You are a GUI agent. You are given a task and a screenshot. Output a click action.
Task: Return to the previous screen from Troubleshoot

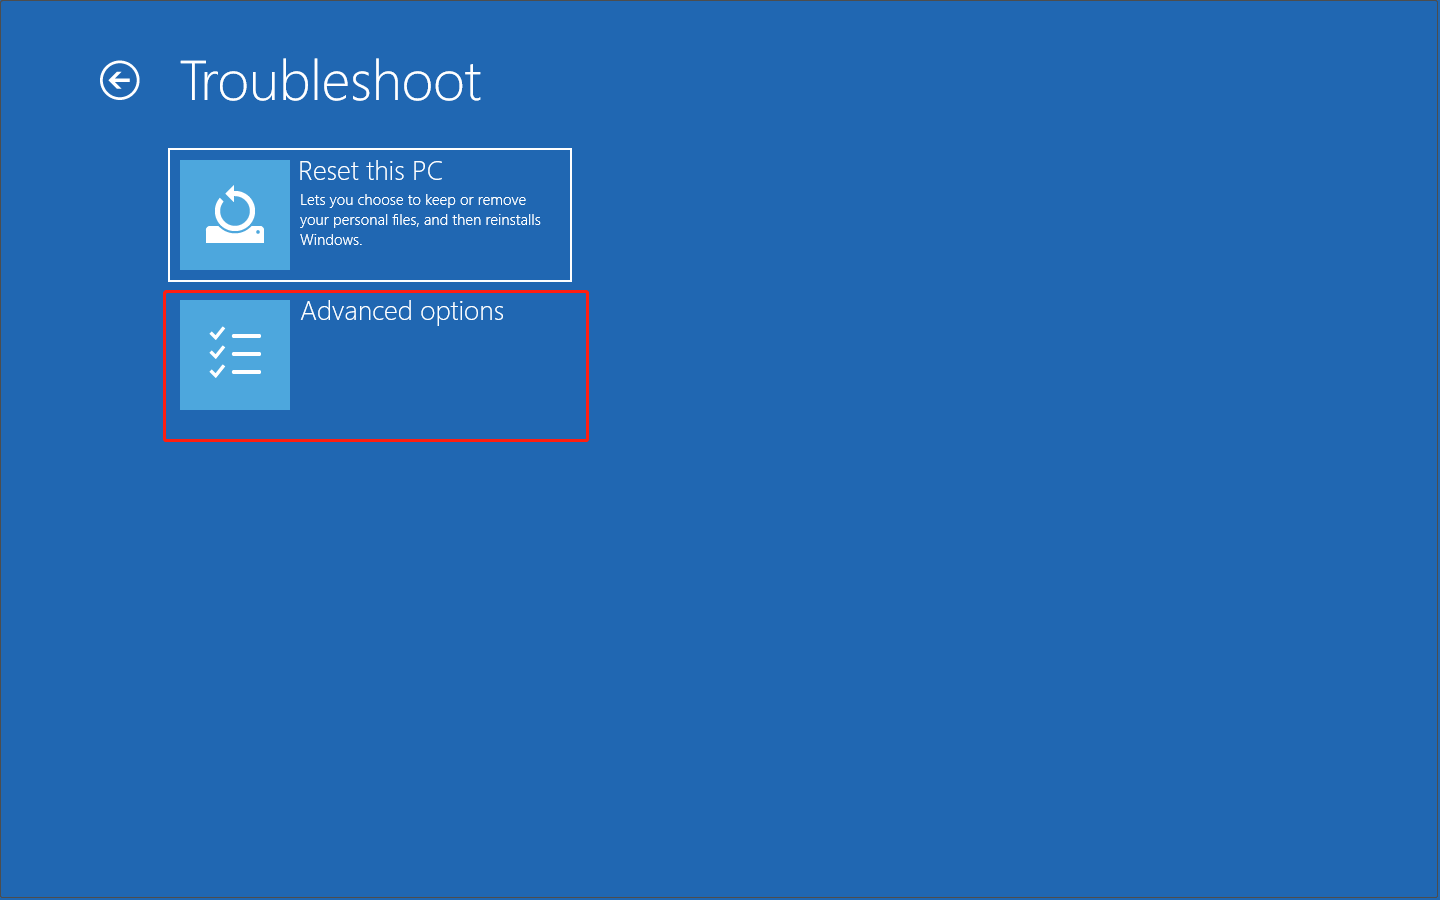[x=120, y=81]
